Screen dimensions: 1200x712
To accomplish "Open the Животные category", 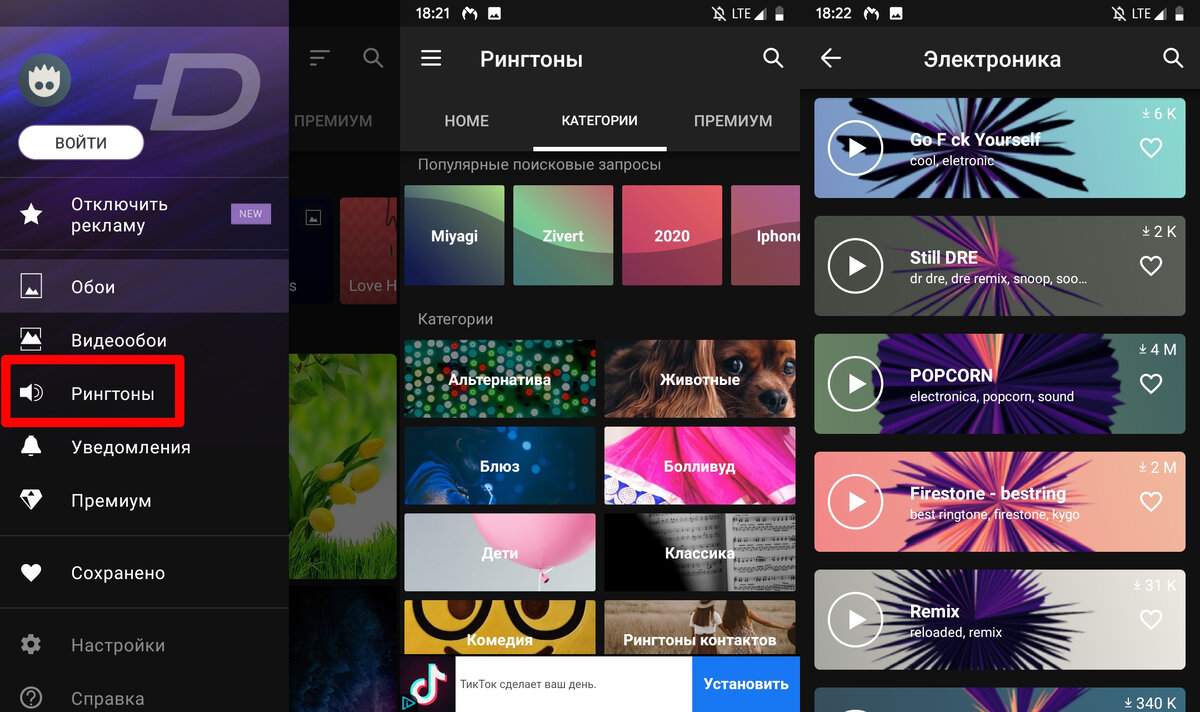I will (700, 379).
